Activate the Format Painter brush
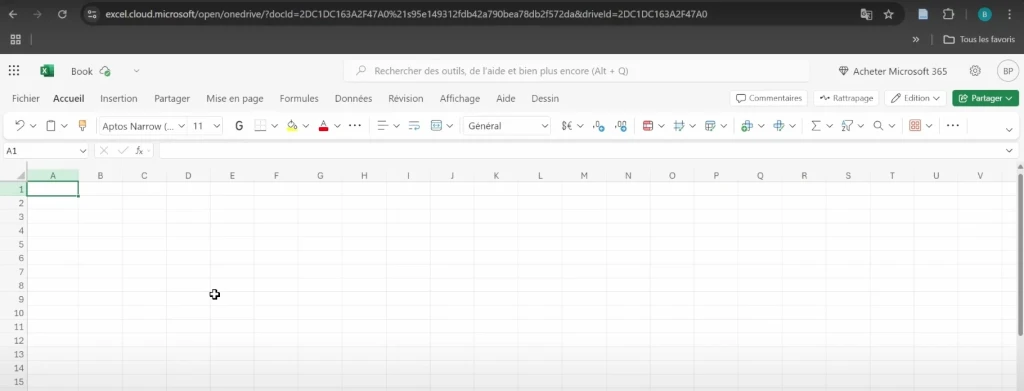This screenshot has height=391, width=1024. click(x=82, y=126)
